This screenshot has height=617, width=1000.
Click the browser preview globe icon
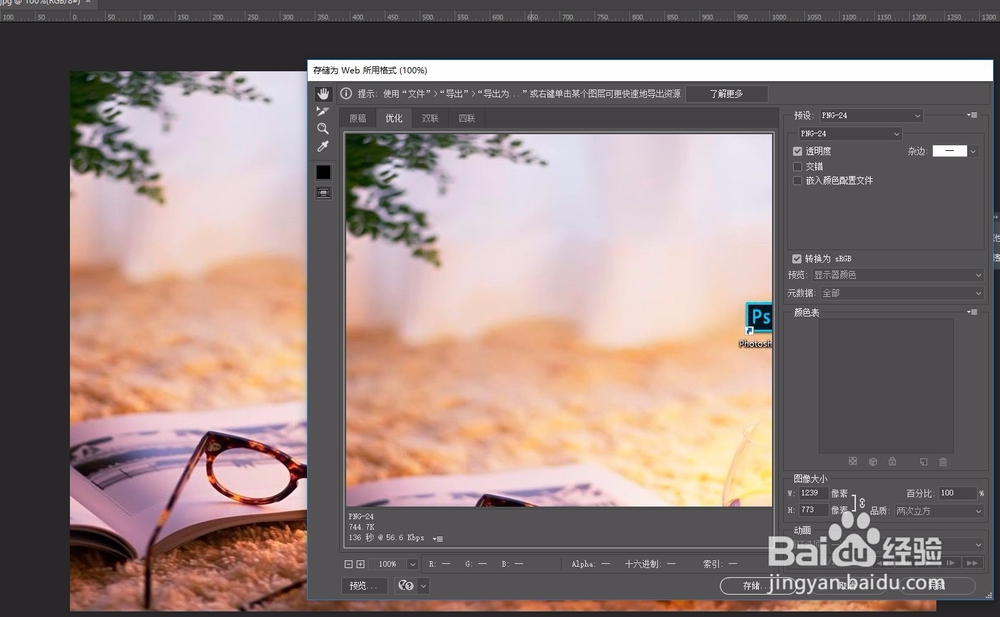pos(406,585)
